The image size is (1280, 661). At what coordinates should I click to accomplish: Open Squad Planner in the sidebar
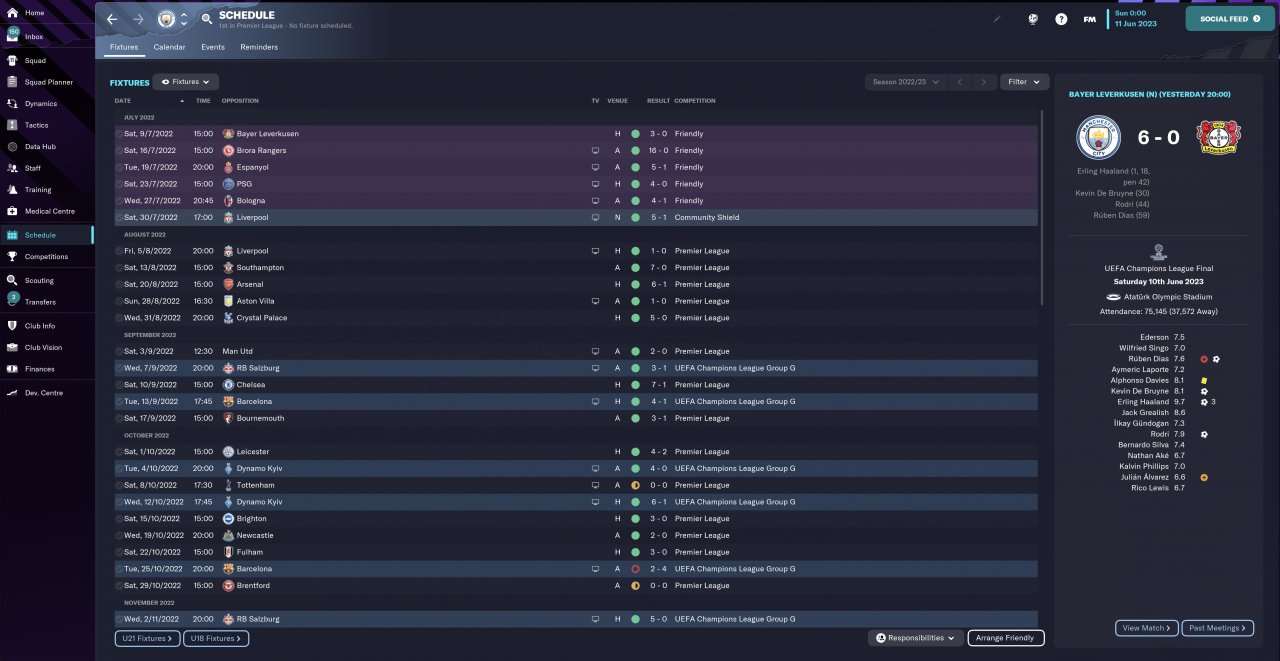[x=48, y=82]
